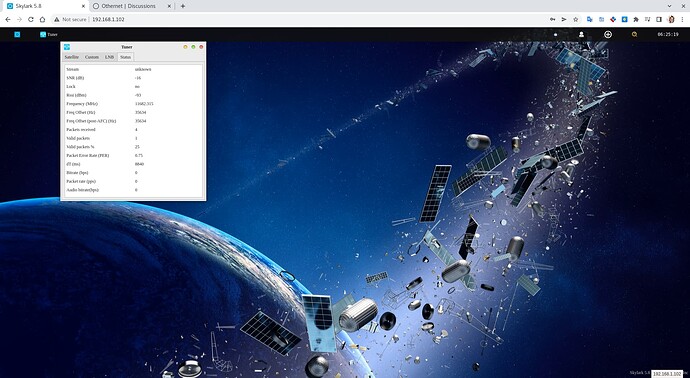
Task: Click the share page arrow icon
Action: click(564, 19)
